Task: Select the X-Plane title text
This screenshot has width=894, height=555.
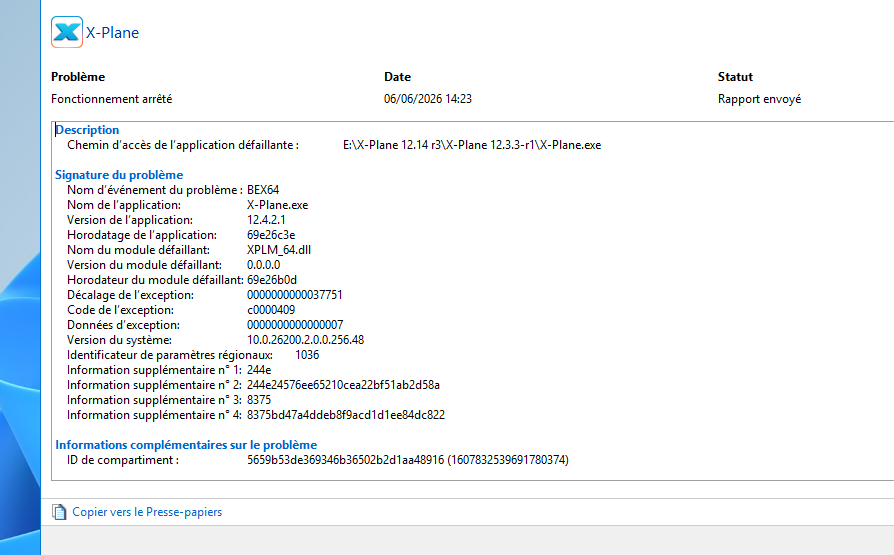Action: pos(112,33)
